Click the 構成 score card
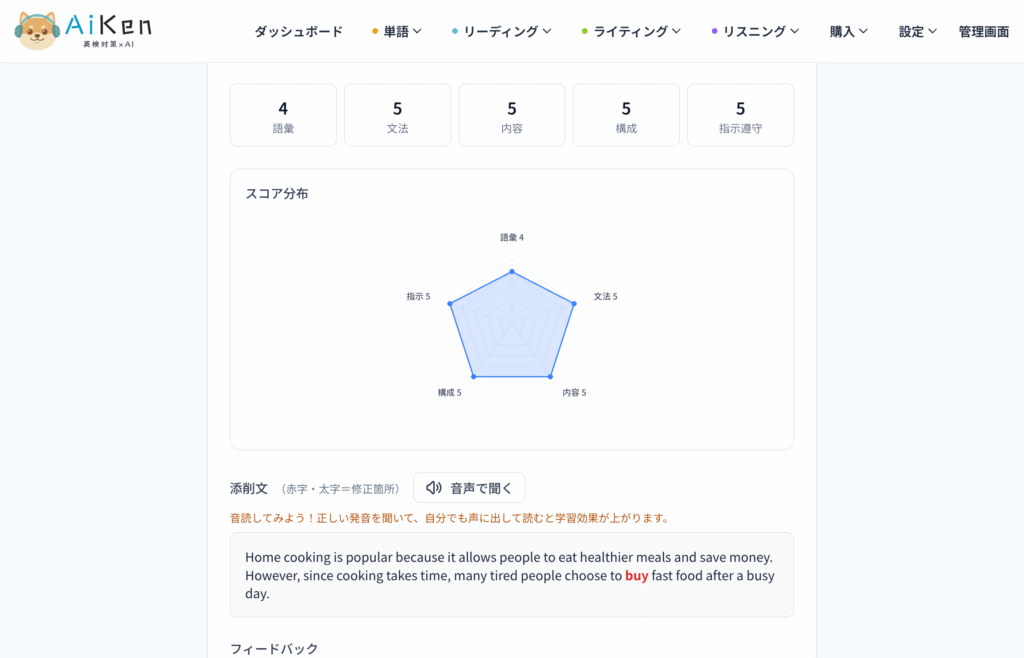 [x=626, y=115]
